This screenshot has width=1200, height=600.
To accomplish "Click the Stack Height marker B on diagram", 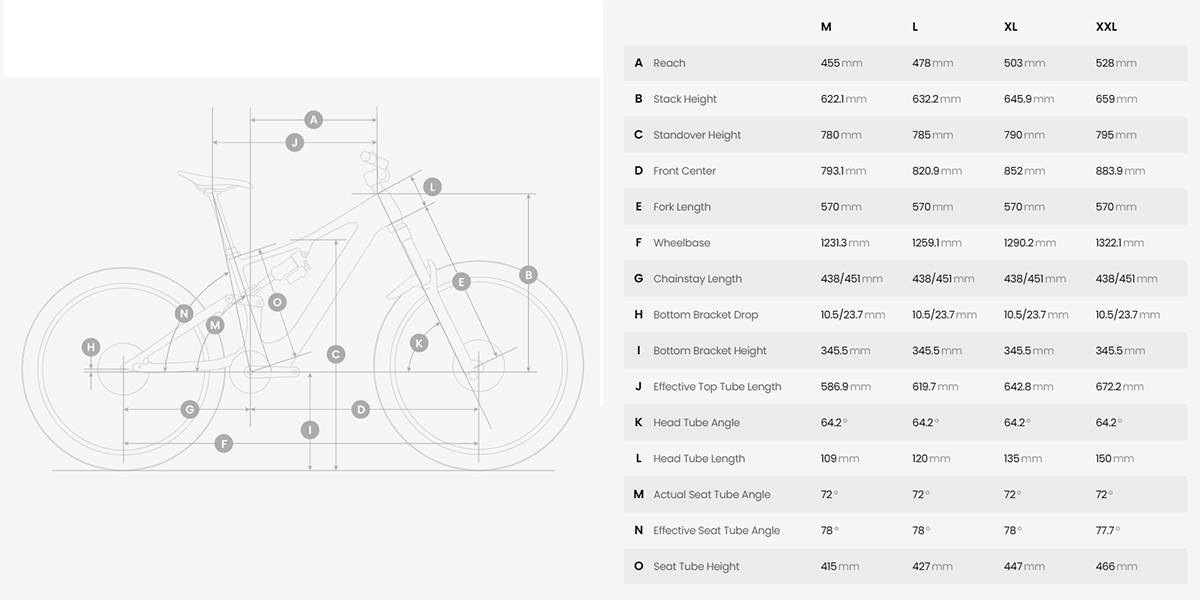I will coord(529,275).
